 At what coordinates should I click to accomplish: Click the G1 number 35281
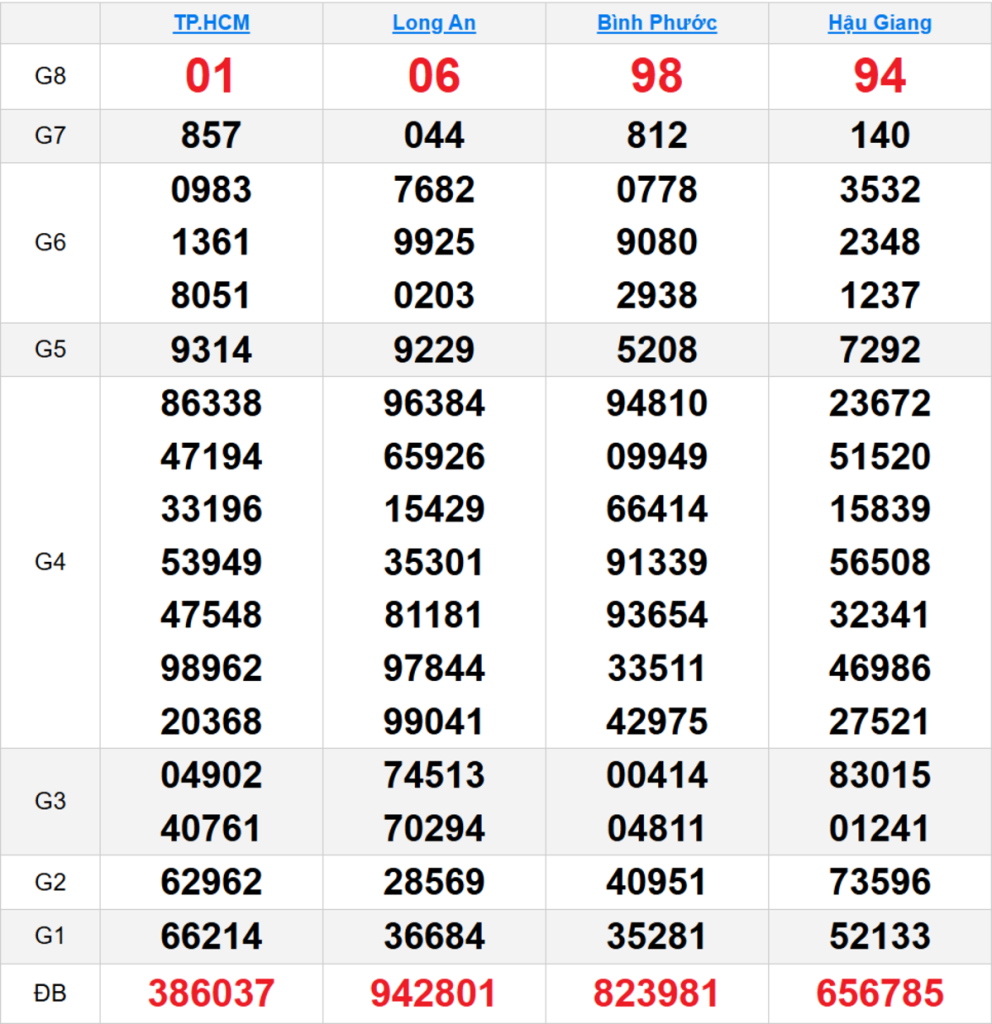click(656, 936)
